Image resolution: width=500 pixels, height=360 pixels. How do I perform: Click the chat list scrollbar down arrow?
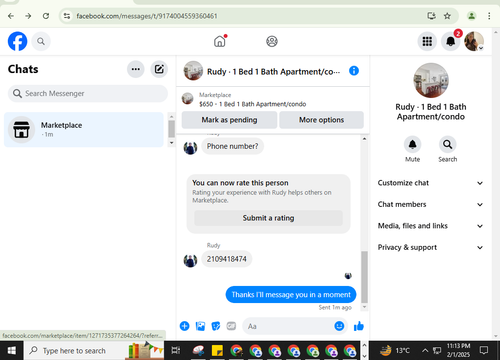pos(171,143)
